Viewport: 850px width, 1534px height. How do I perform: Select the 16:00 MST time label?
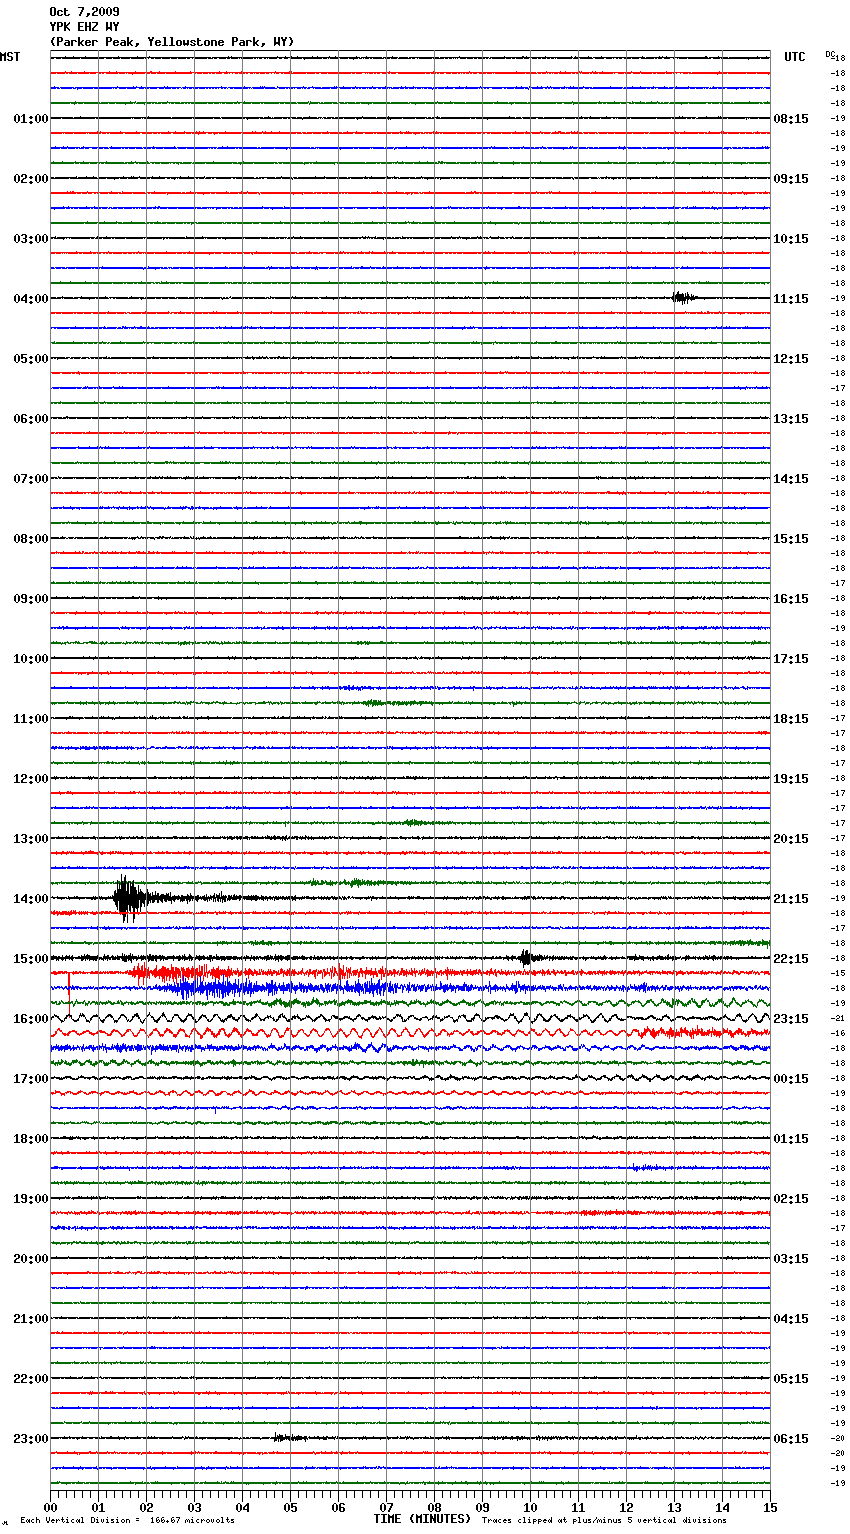(x=30, y=1019)
